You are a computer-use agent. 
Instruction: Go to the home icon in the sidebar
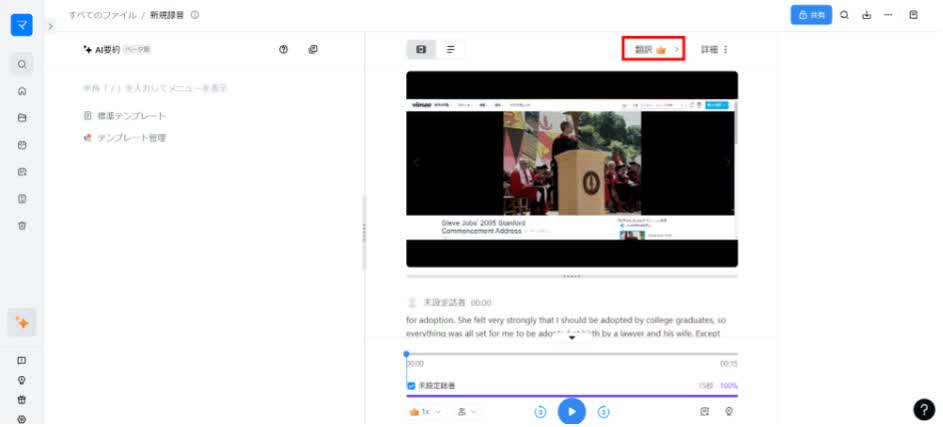[22, 91]
